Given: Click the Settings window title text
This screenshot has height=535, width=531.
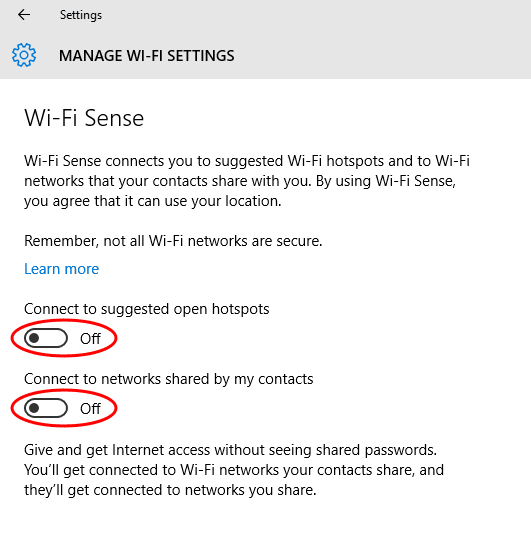Looking at the screenshot, I should (x=81, y=15).
